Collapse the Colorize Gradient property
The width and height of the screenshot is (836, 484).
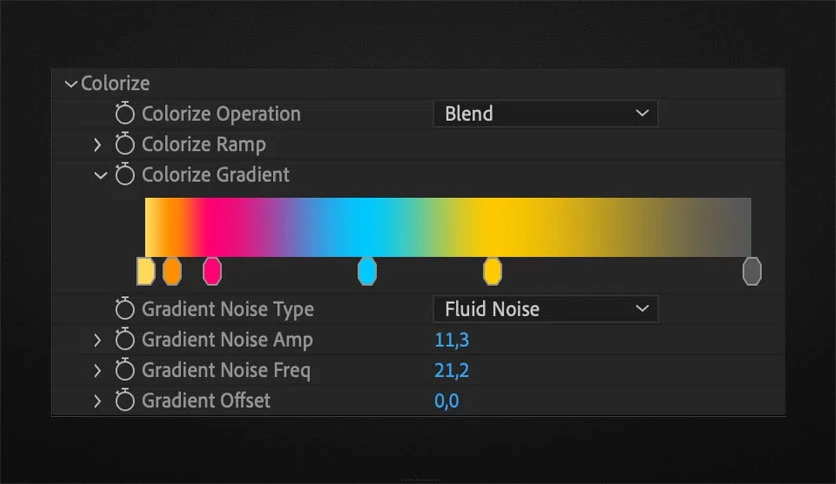coord(100,175)
